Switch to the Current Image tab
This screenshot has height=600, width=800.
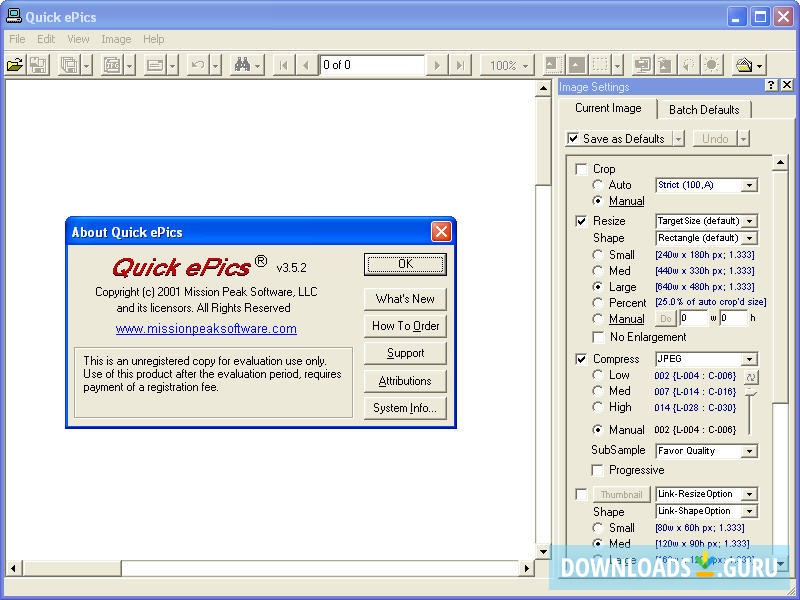[608, 108]
